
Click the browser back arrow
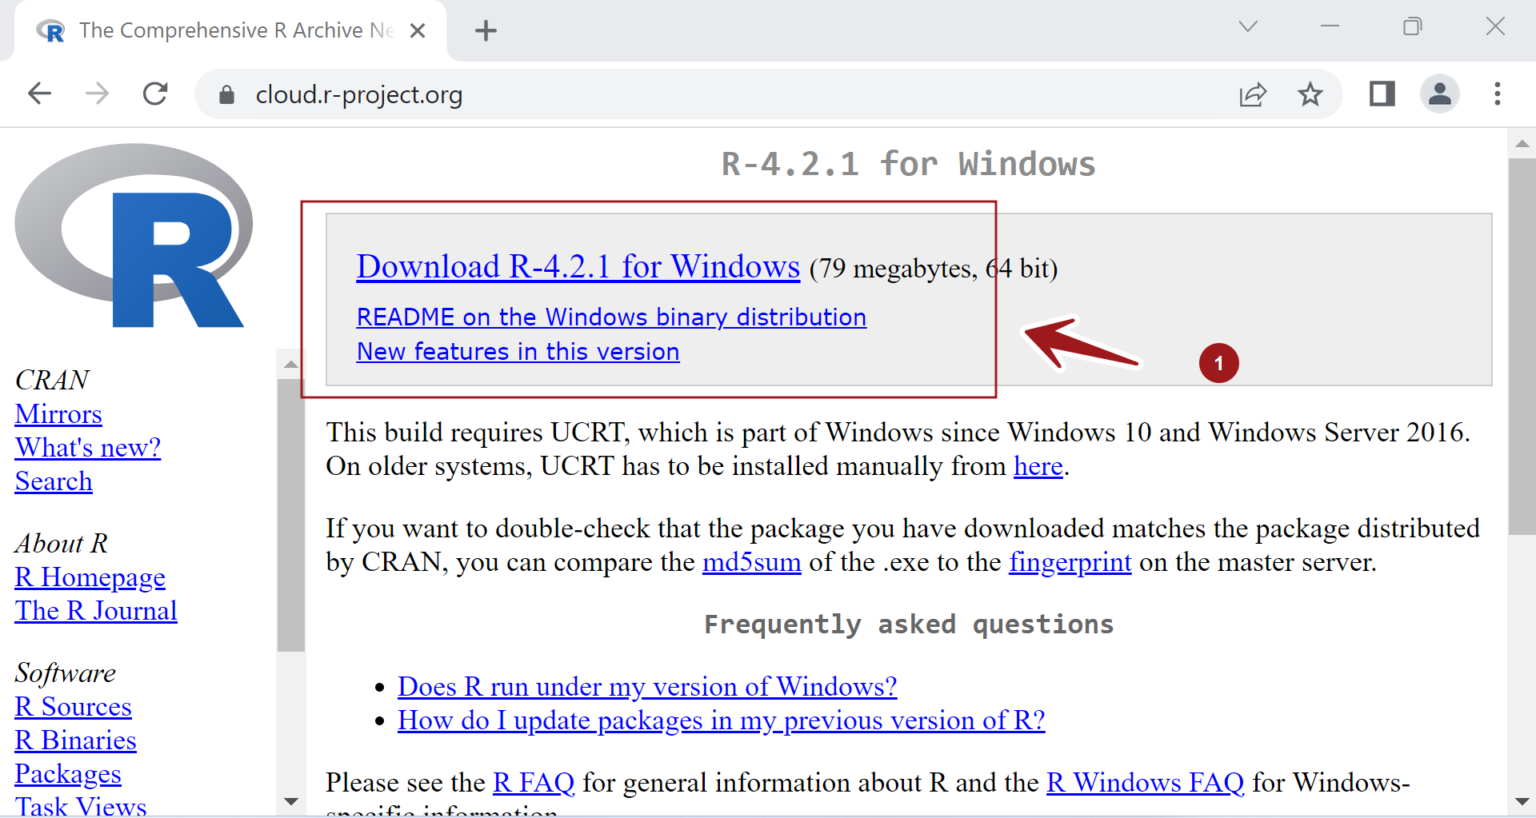click(x=39, y=94)
